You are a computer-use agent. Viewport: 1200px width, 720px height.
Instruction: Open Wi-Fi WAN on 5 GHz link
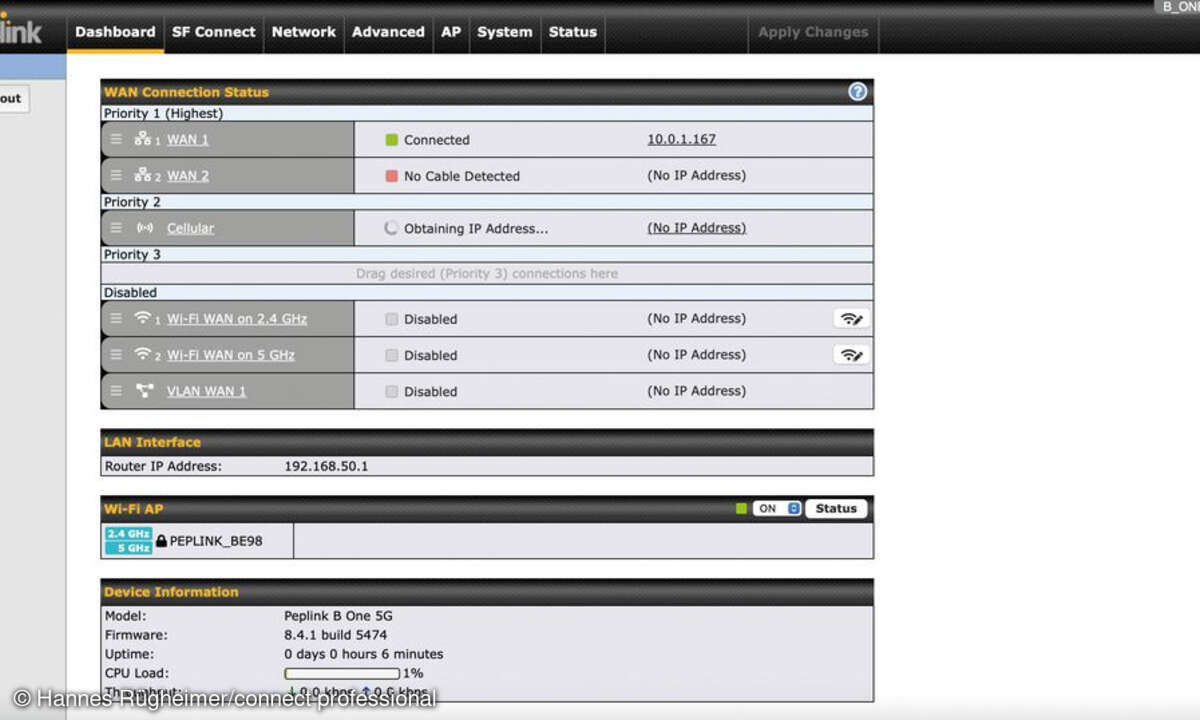pyautogui.click(x=231, y=355)
